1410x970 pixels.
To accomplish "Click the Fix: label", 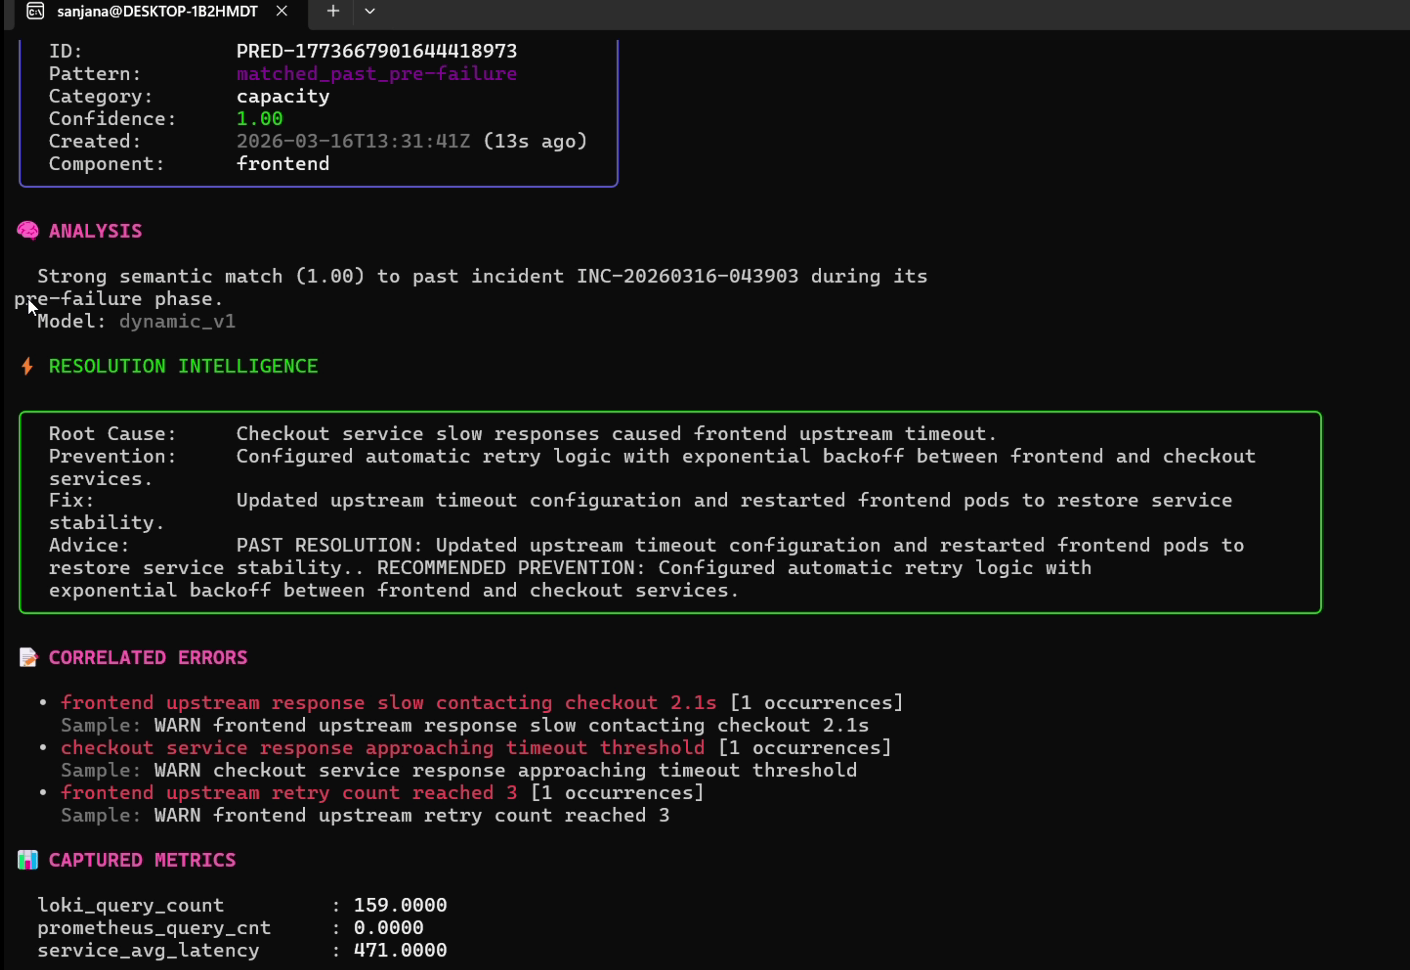I will tap(71, 500).
